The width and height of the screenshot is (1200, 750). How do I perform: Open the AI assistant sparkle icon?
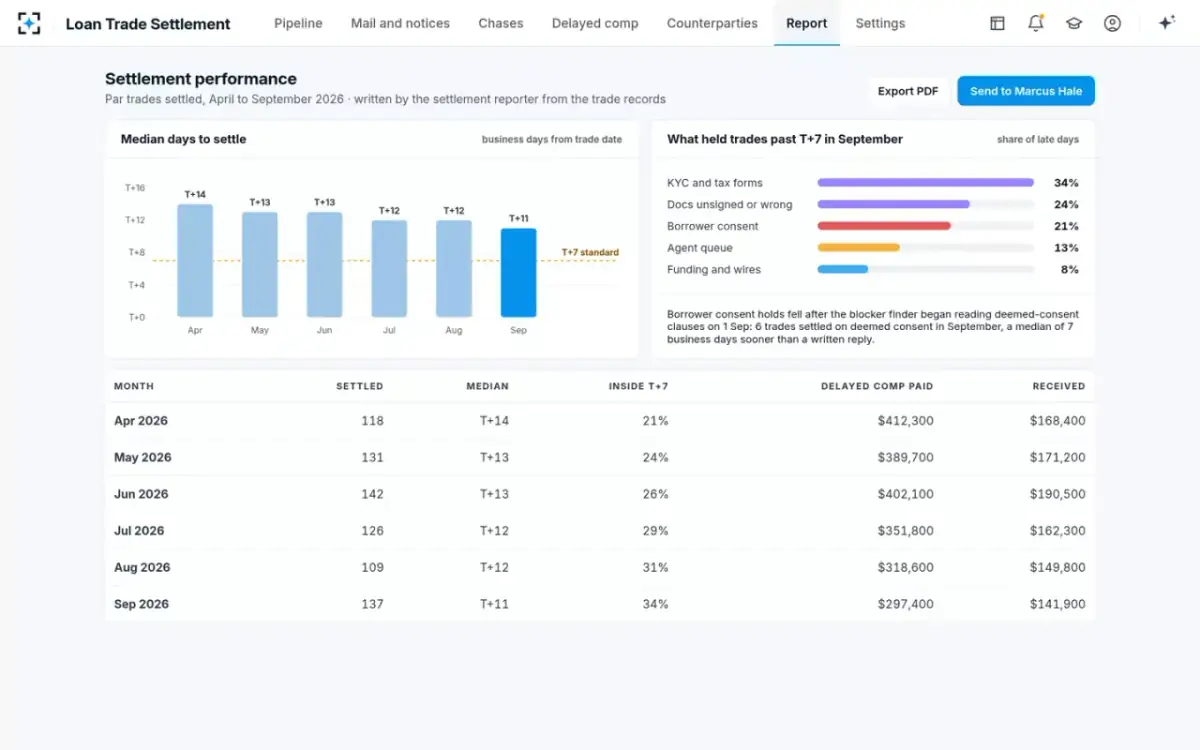(x=1166, y=23)
